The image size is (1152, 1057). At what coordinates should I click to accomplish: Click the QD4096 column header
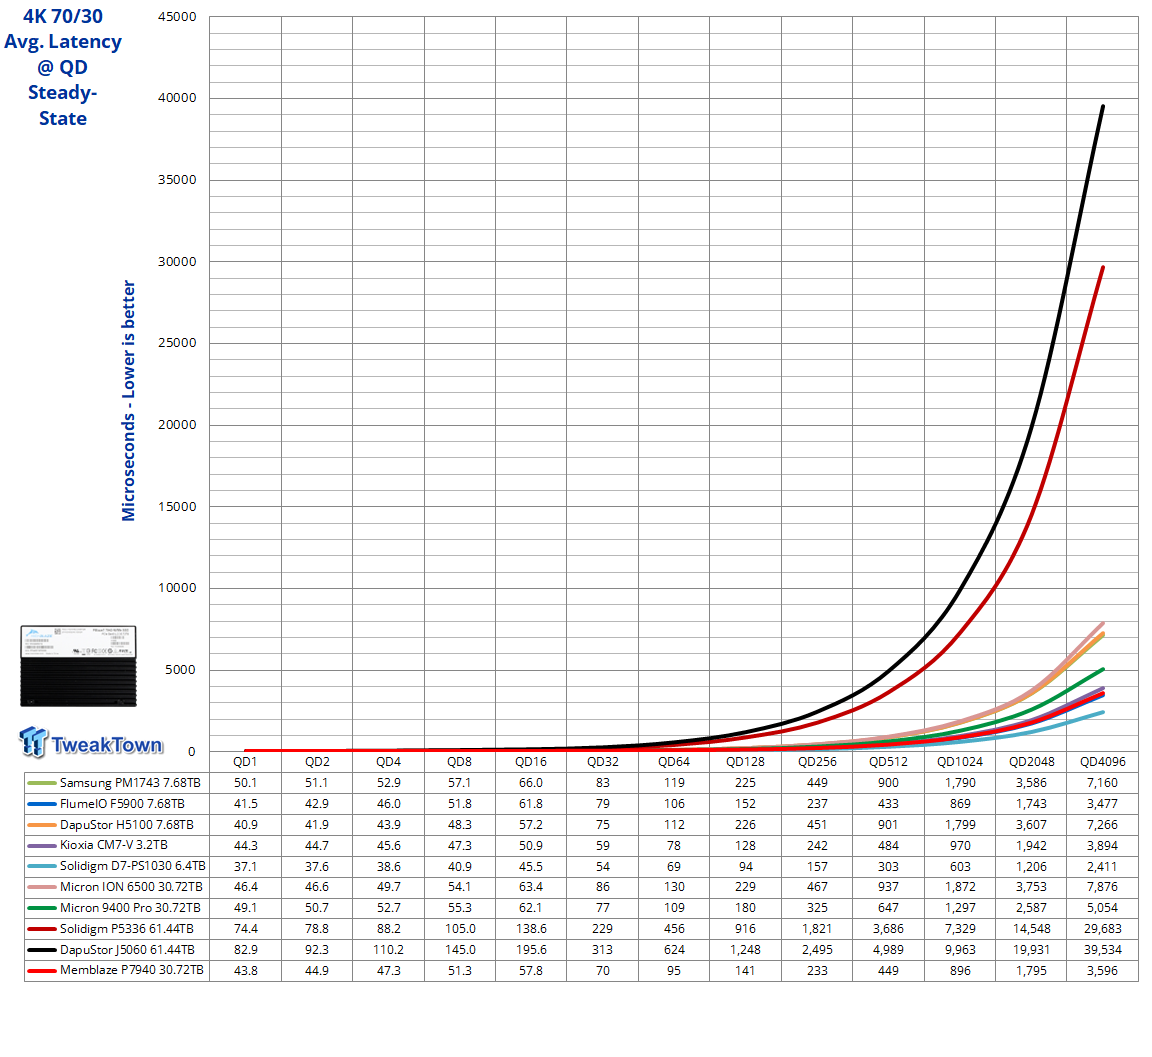click(1103, 762)
